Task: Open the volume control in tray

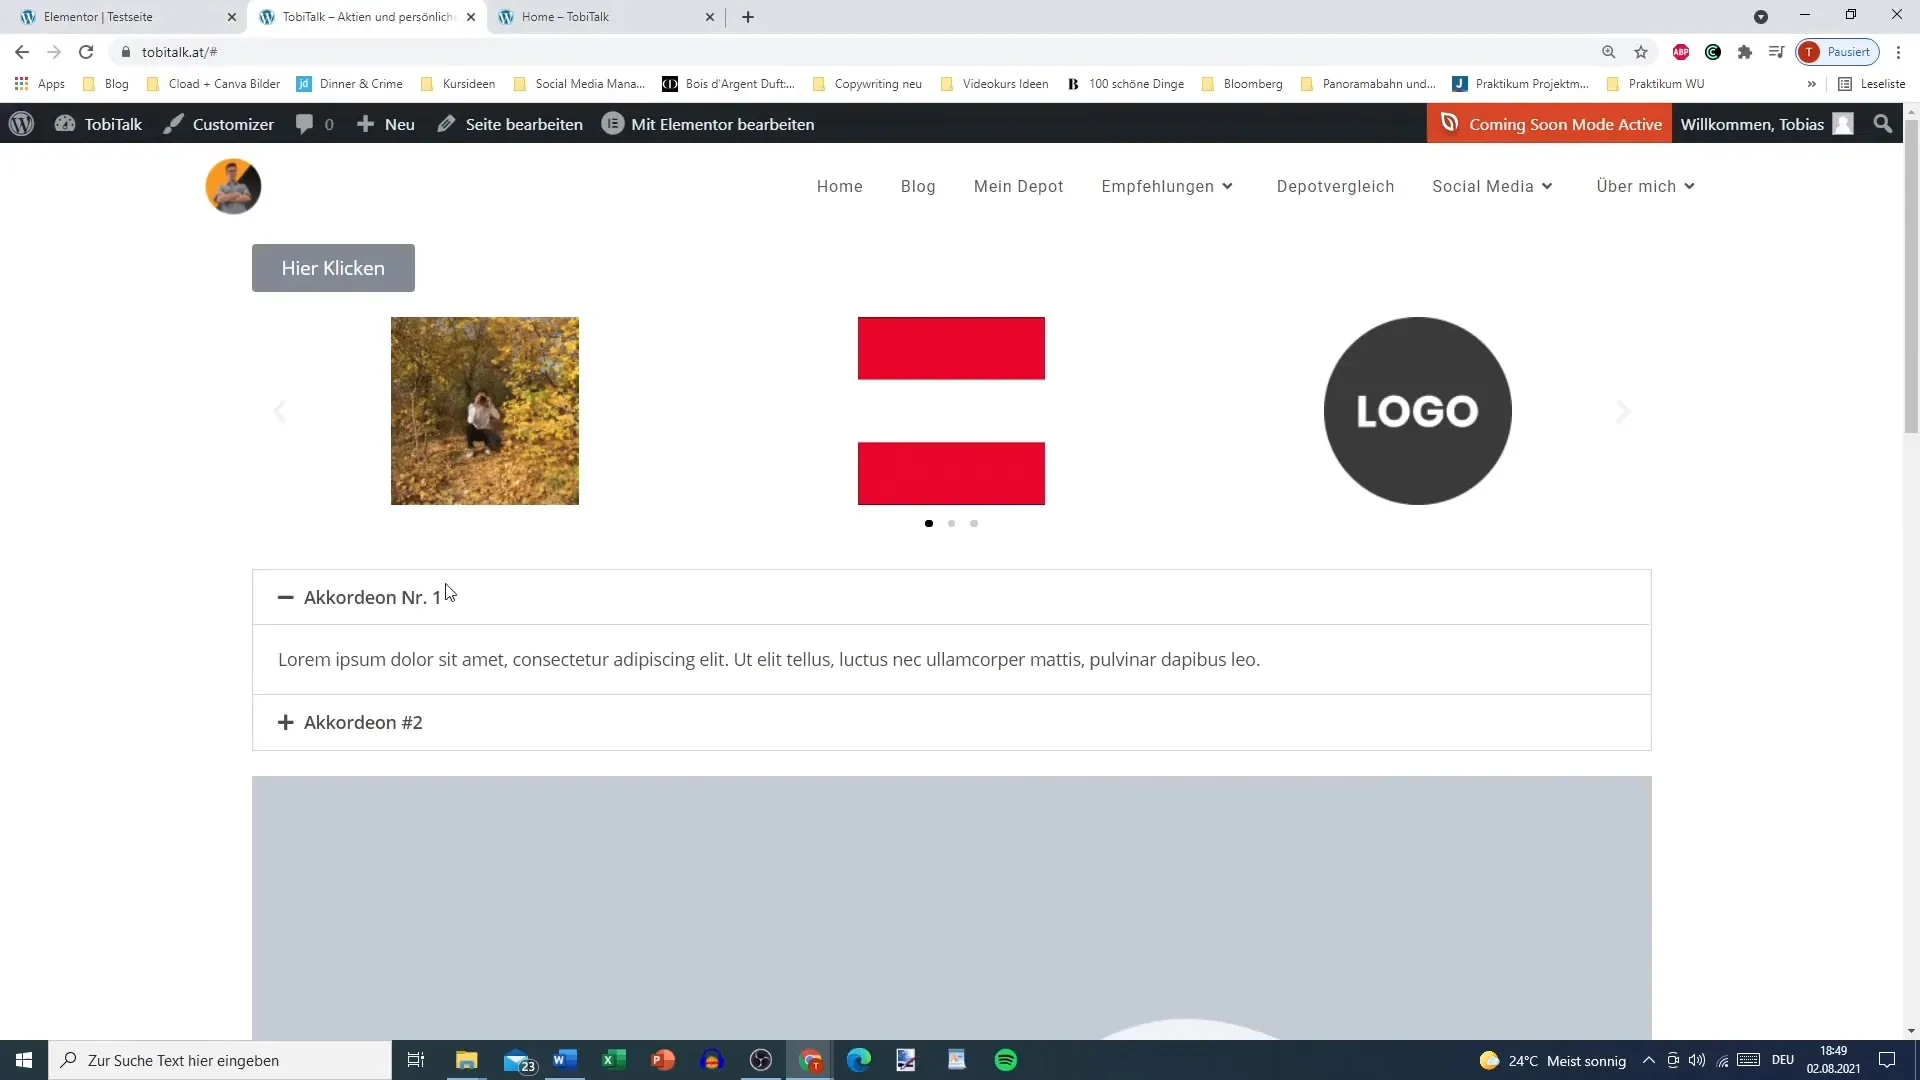Action: click(1697, 1060)
